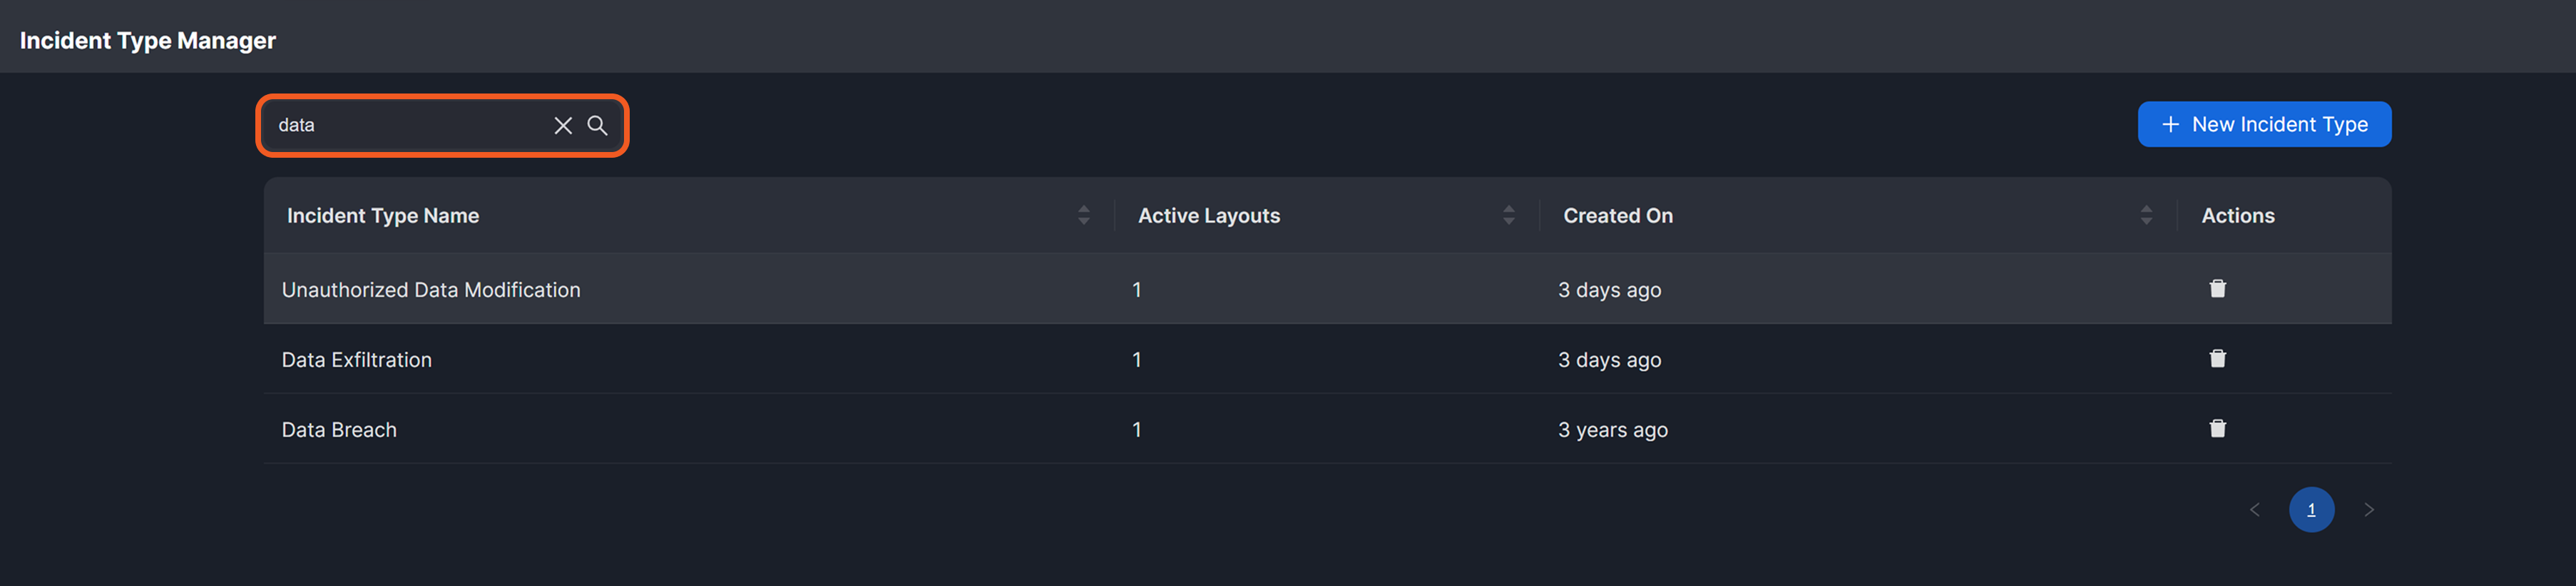Click the trash icon for Data Breach
The height and width of the screenshot is (586, 2576).
coord(2217,429)
